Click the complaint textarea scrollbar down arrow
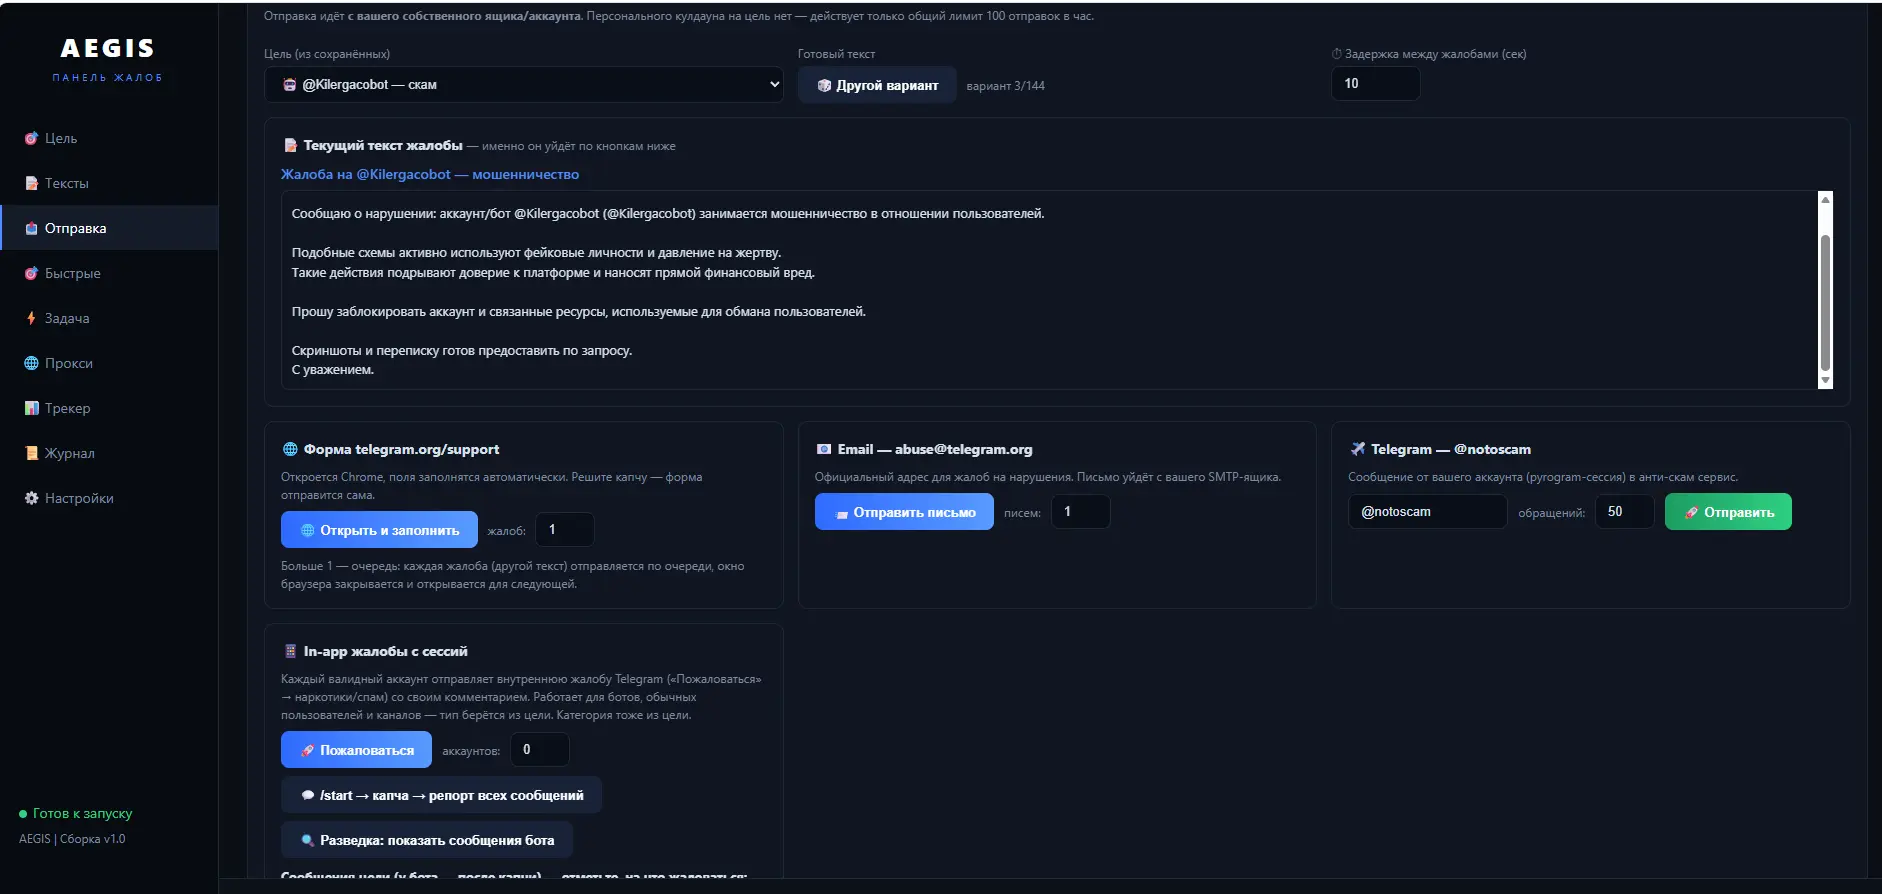This screenshot has height=894, width=1882. (1825, 380)
